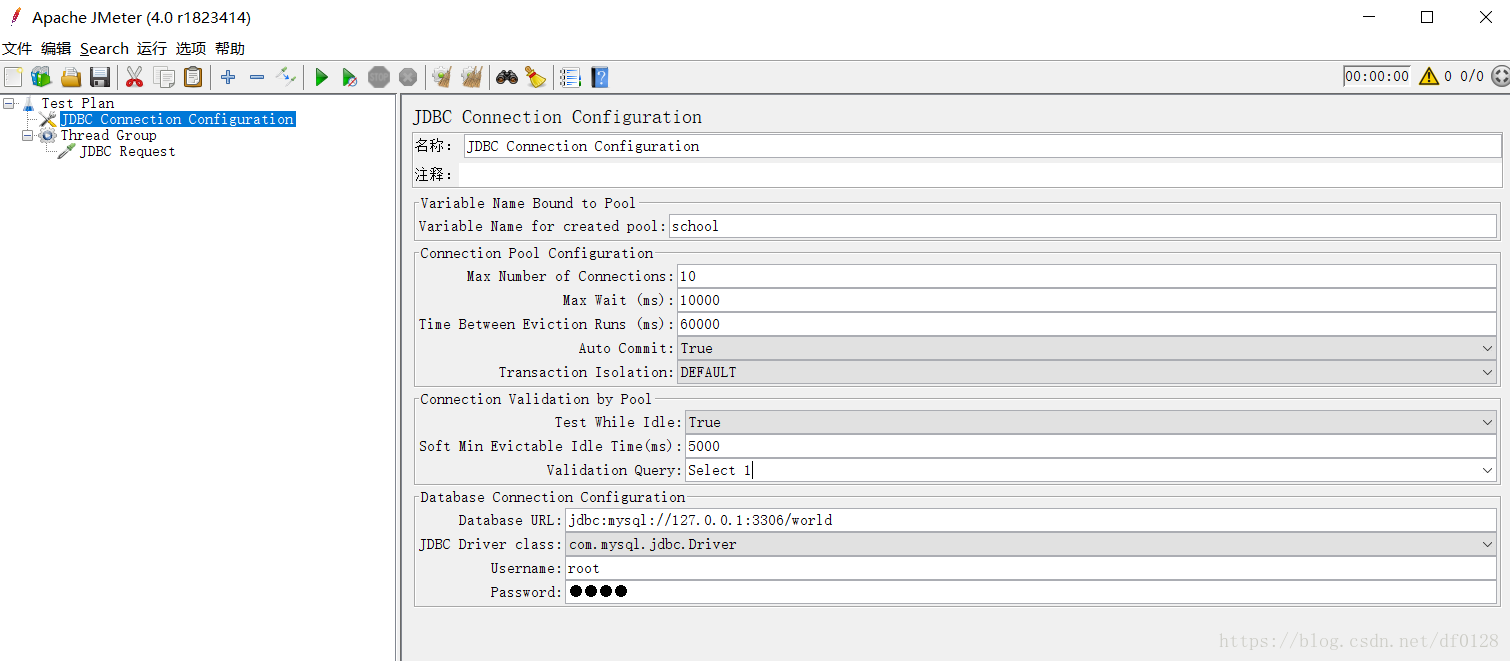Click the Database URL field
Screen dimensions: 1510x661
(x=1031, y=520)
